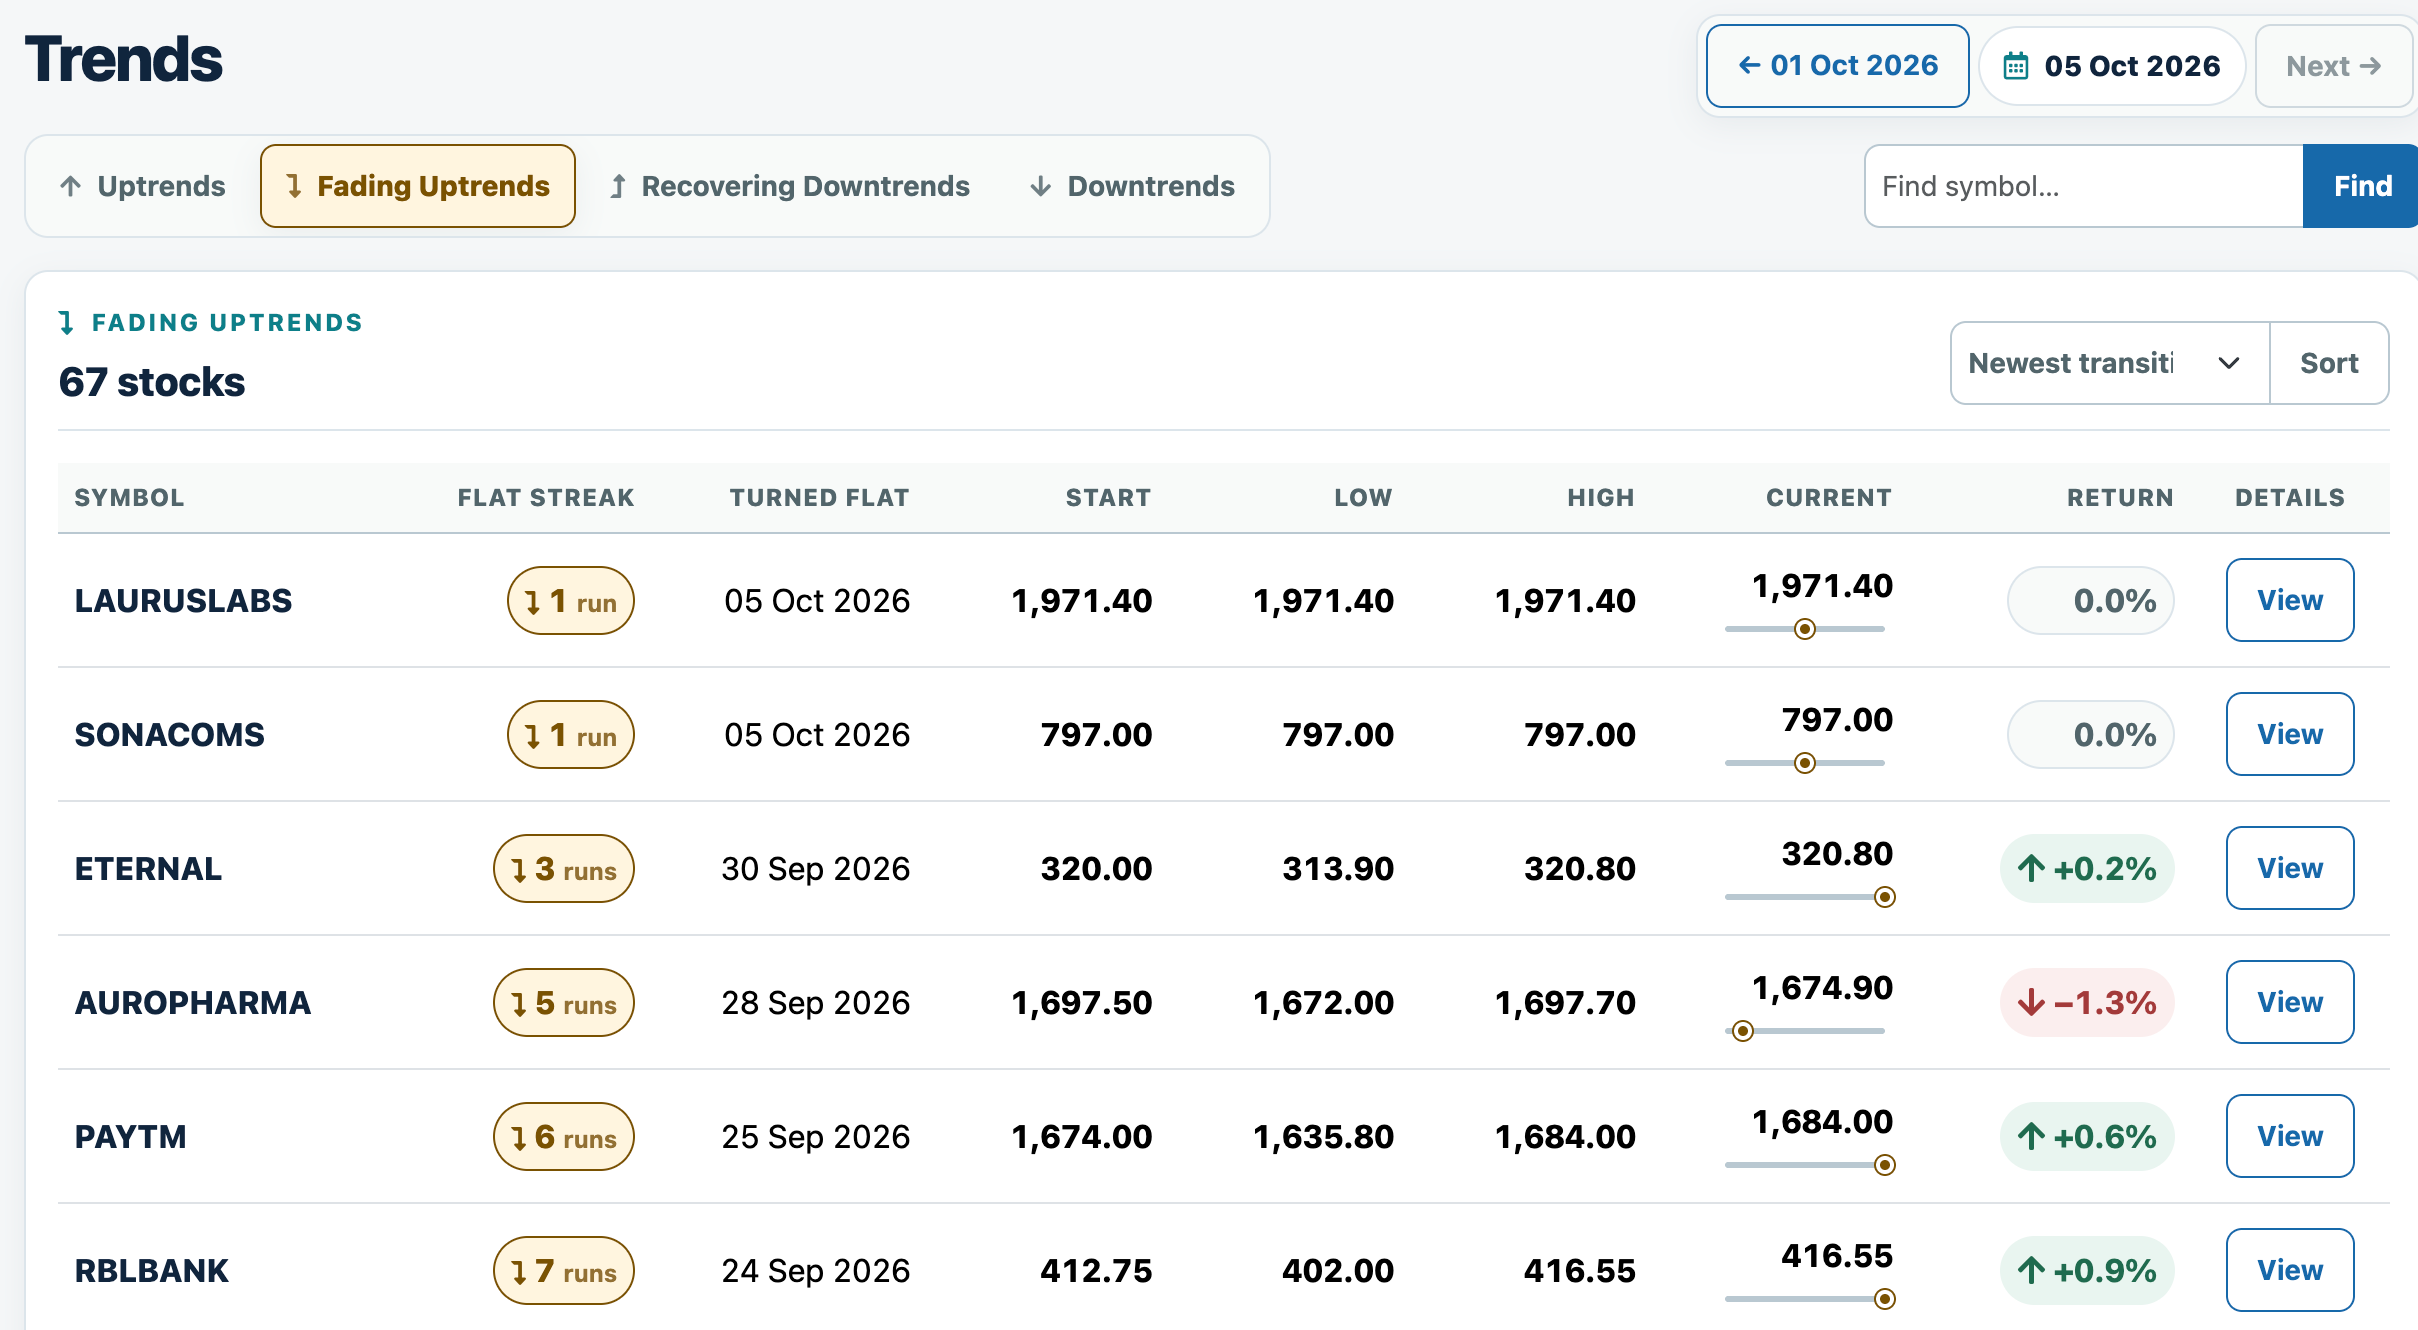2418x1330 pixels.
Task: Open the Recovering Downtrends tab
Action: click(x=789, y=186)
